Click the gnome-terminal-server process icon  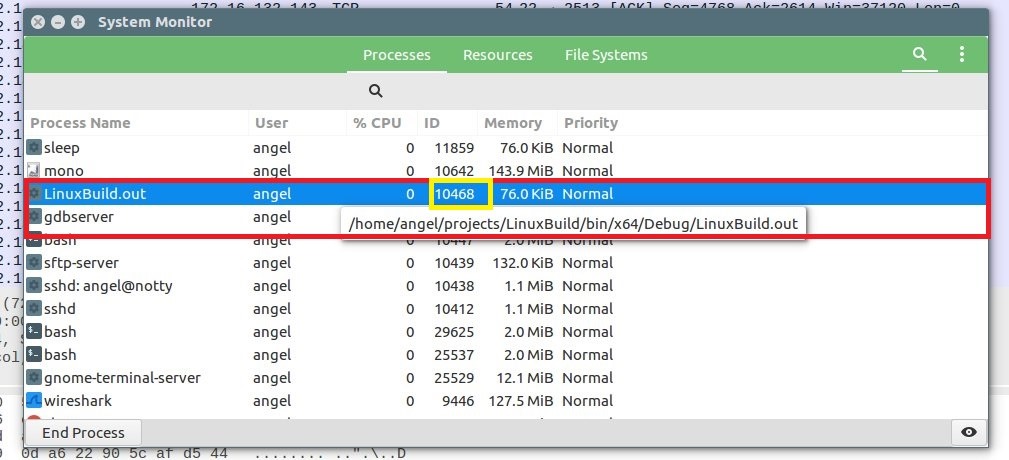pyautogui.click(x=34, y=378)
